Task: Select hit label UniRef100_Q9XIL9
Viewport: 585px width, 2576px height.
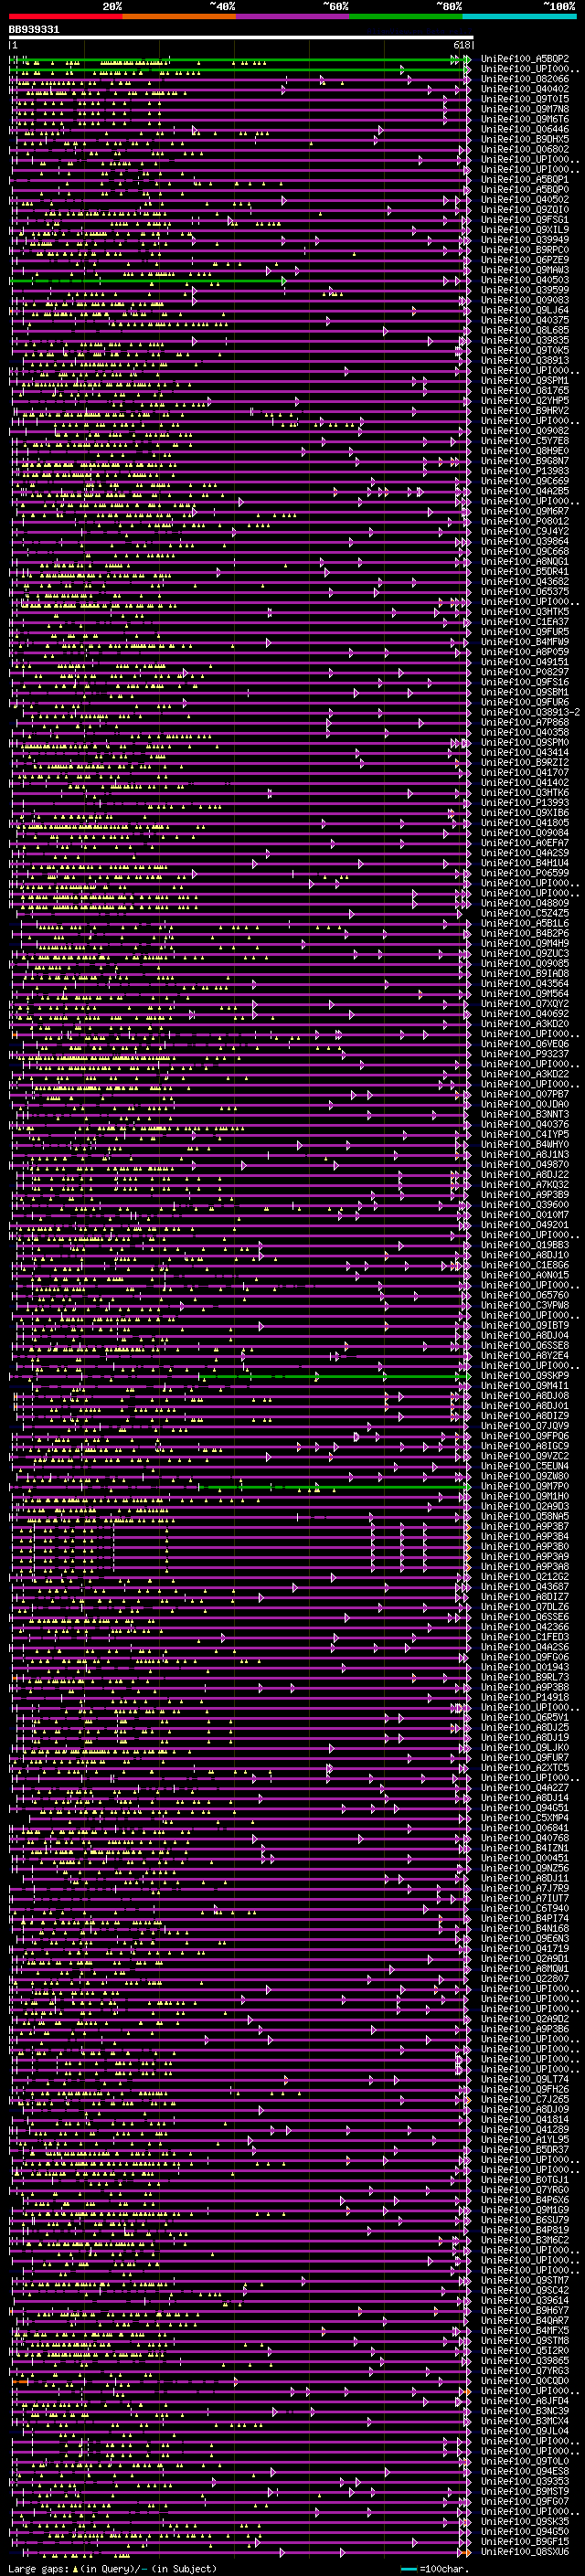Action: coord(525,229)
